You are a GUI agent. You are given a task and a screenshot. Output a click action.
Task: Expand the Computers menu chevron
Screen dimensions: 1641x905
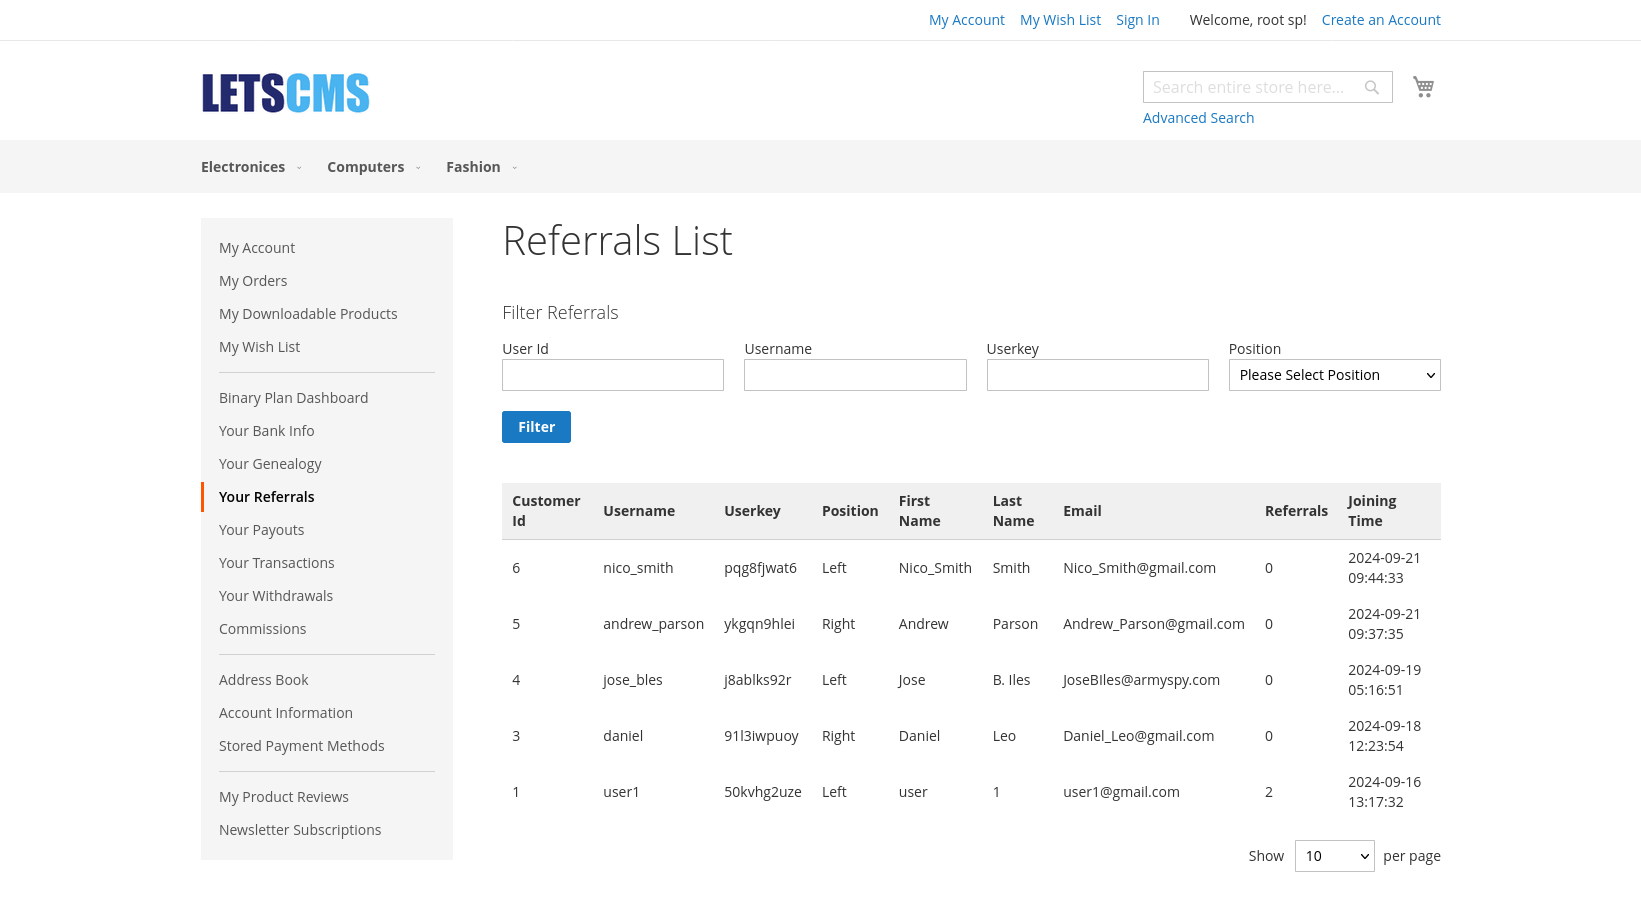coord(418,168)
